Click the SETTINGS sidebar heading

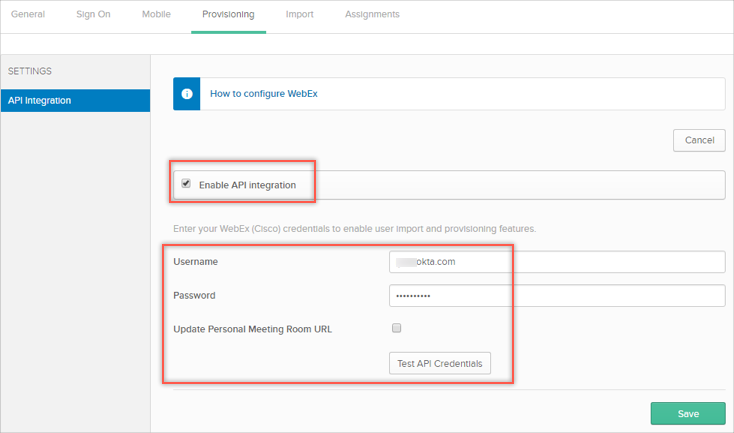[x=30, y=71]
